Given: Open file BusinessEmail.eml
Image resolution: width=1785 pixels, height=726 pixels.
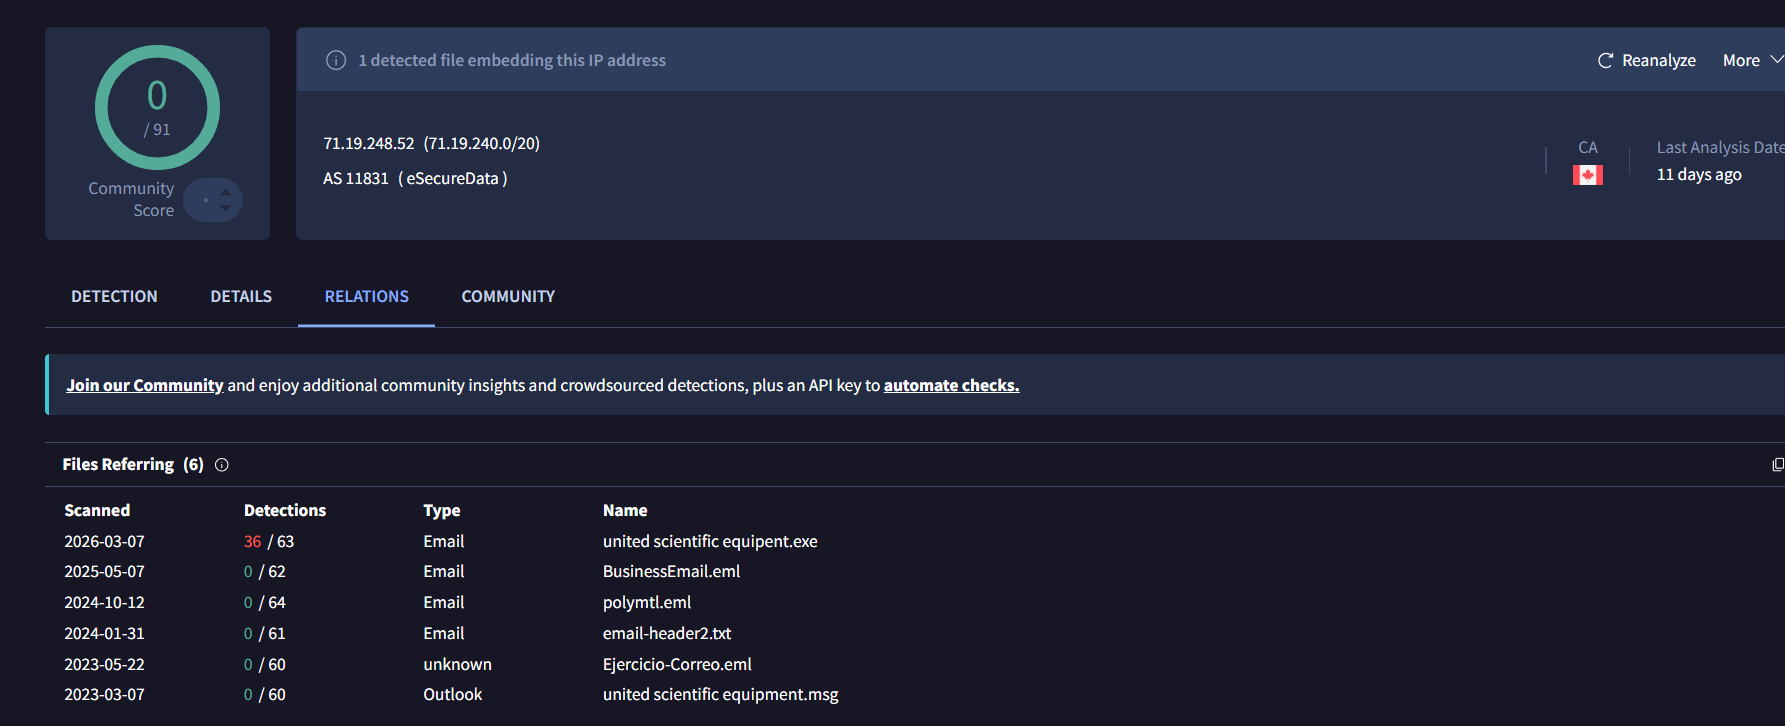Looking at the screenshot, I should pos(672,571).
